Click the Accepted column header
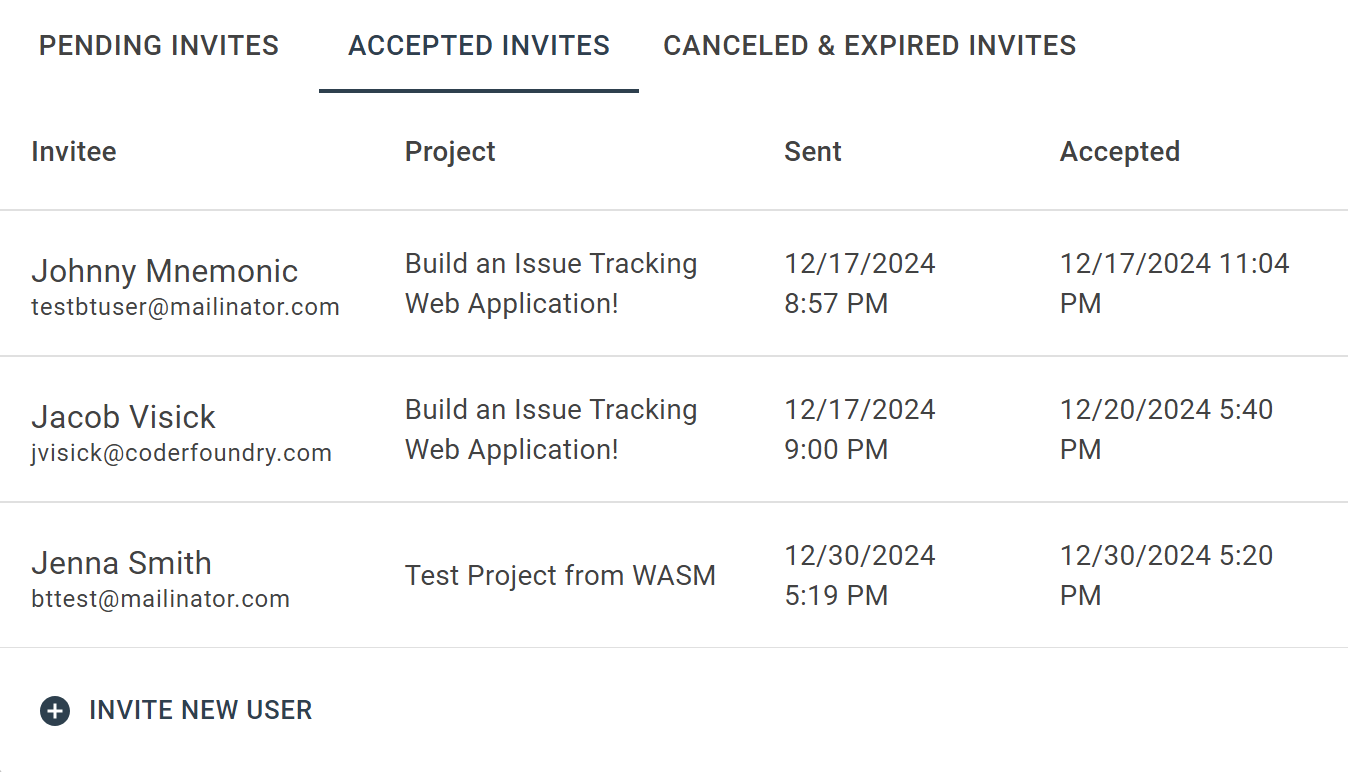The height and width of the screenshot is (772, 1348). pyautogui.click(x=1120, y=152)
